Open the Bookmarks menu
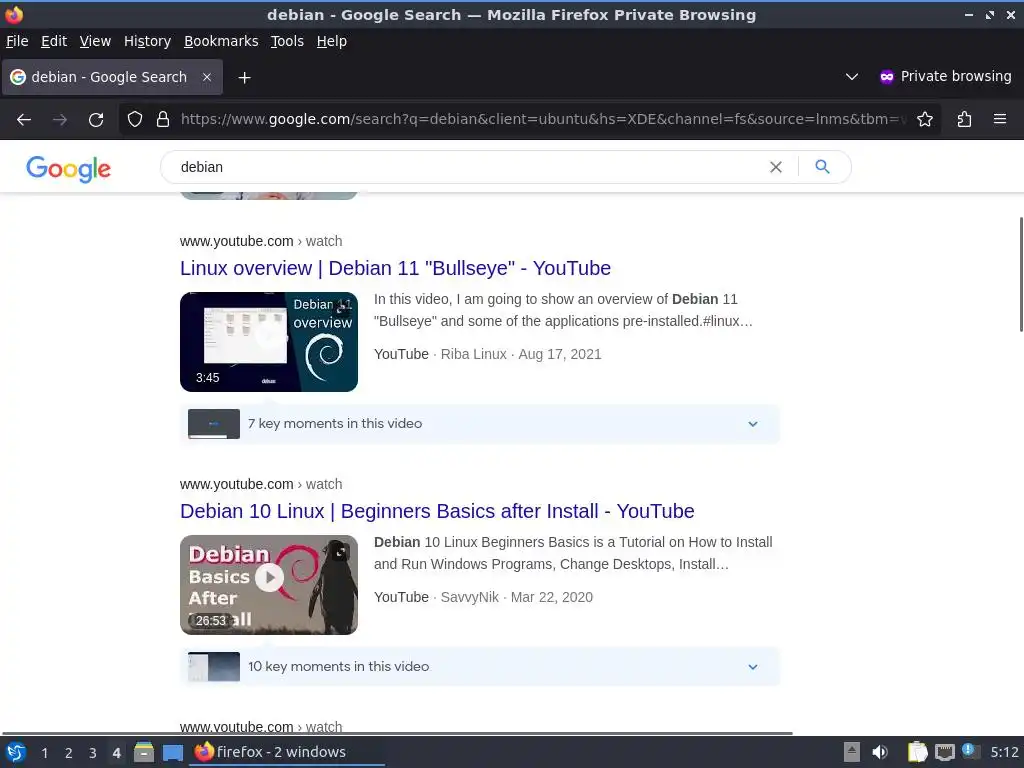Image resolution: width=1024 pixels, height=768 pixels. pos(221,41)
